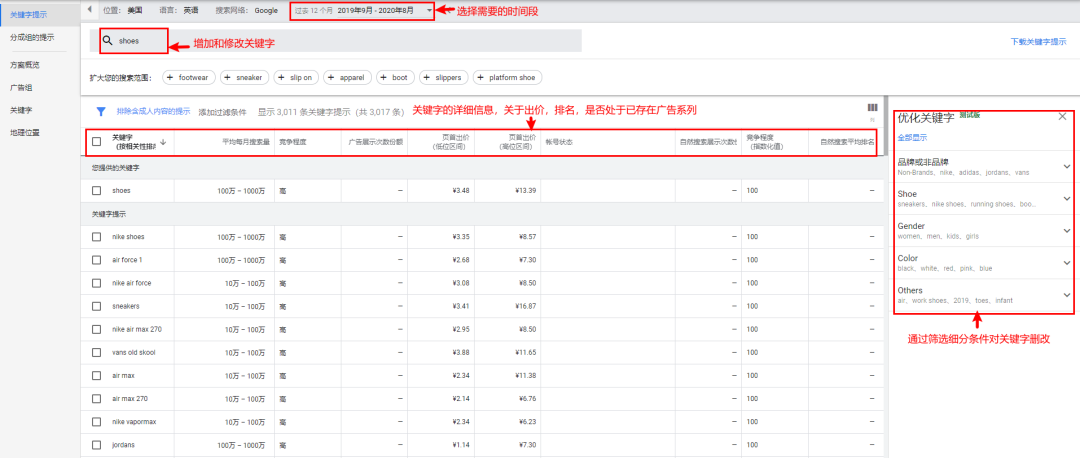Click 全部显示 in the refine panel
Viewport: 1080px width, 458px height.
(913, 137)
